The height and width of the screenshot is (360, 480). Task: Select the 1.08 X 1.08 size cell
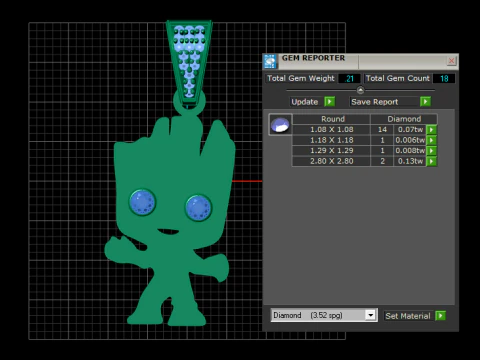pyautogui.click(x=332, y=129)
